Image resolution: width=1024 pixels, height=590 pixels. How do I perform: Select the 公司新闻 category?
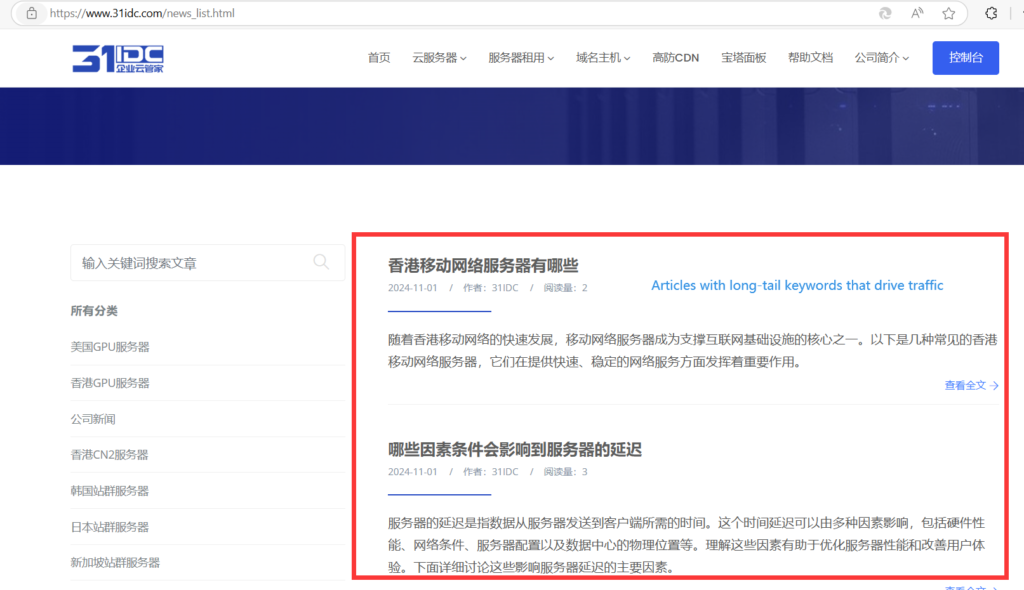[93, 419]
